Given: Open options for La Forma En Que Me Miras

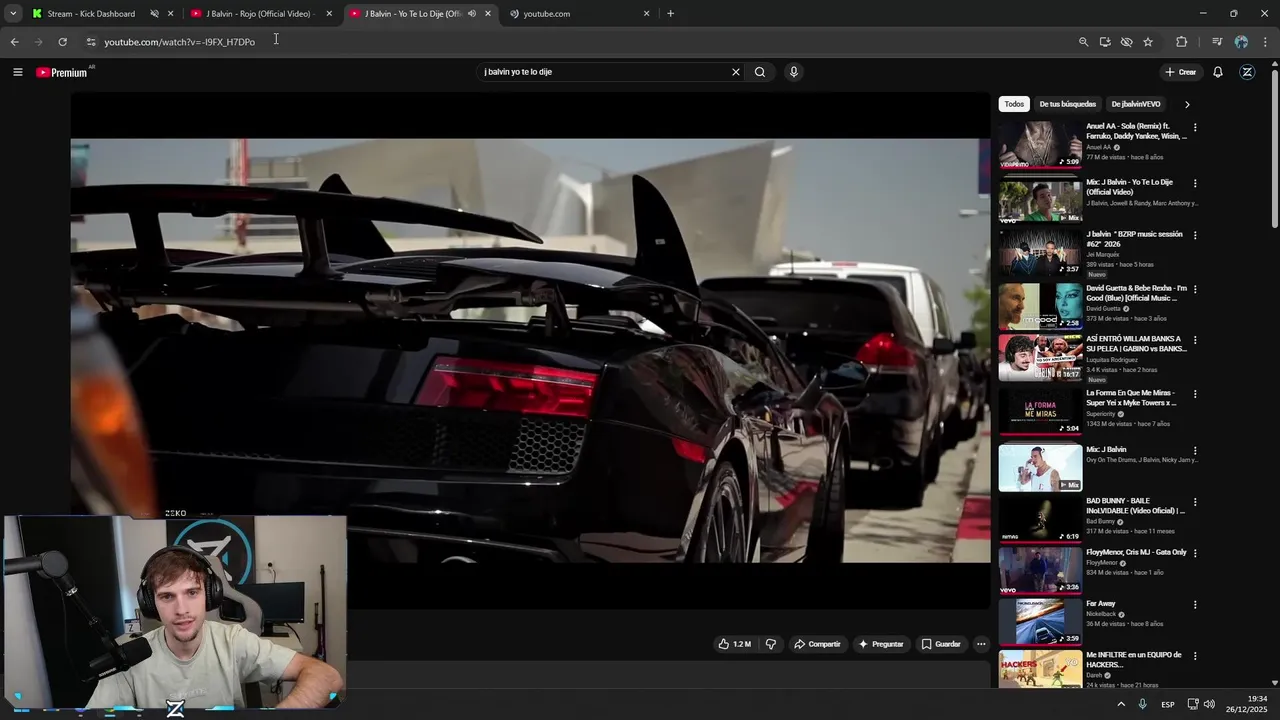Looking at the screenshot, I should point(1195,394).
